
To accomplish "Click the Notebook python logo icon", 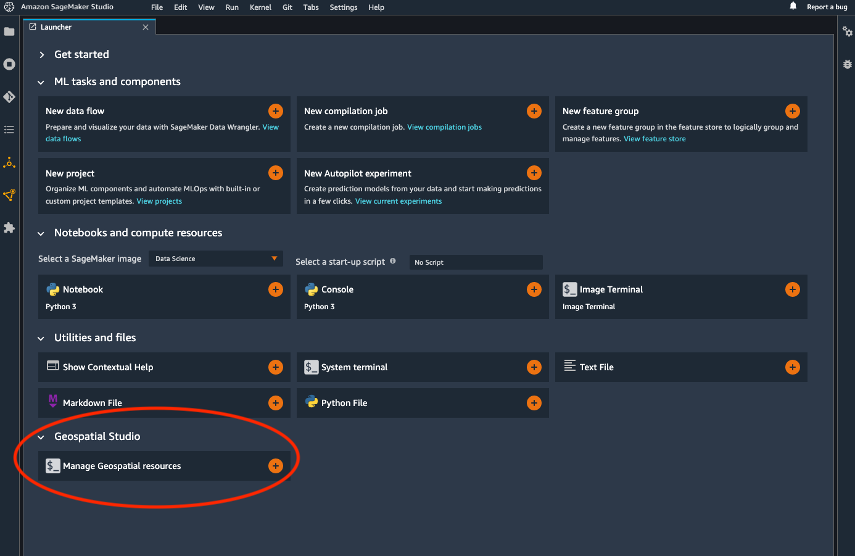I will pyautogui.click(x=53, y=289).
